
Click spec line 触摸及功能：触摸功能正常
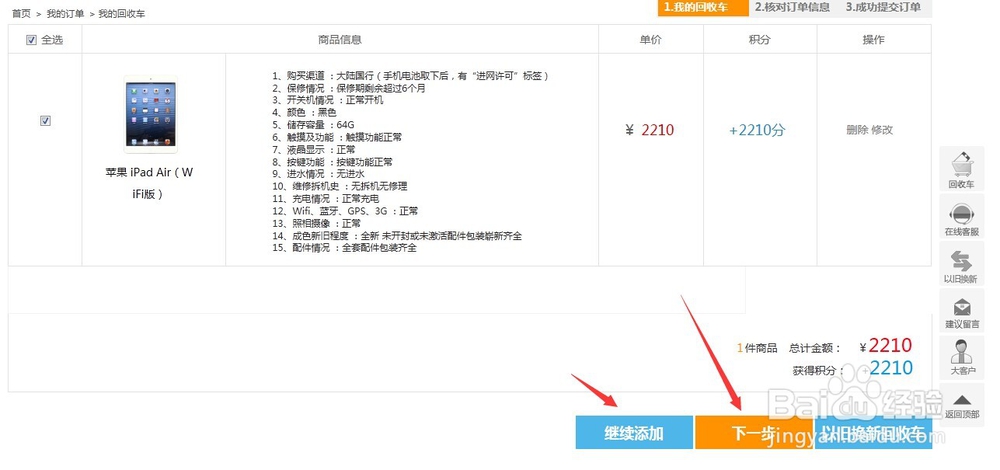(x=337, y=137)
